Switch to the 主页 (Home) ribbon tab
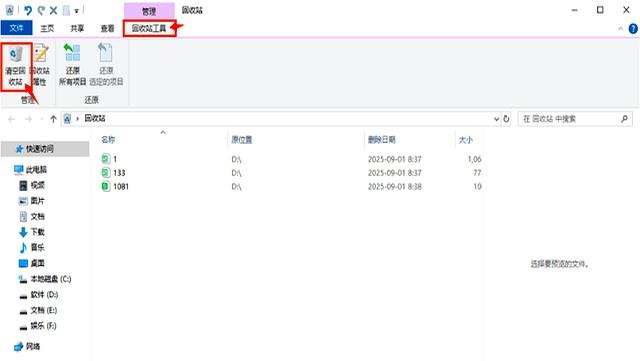 click(x=47, y=28)
